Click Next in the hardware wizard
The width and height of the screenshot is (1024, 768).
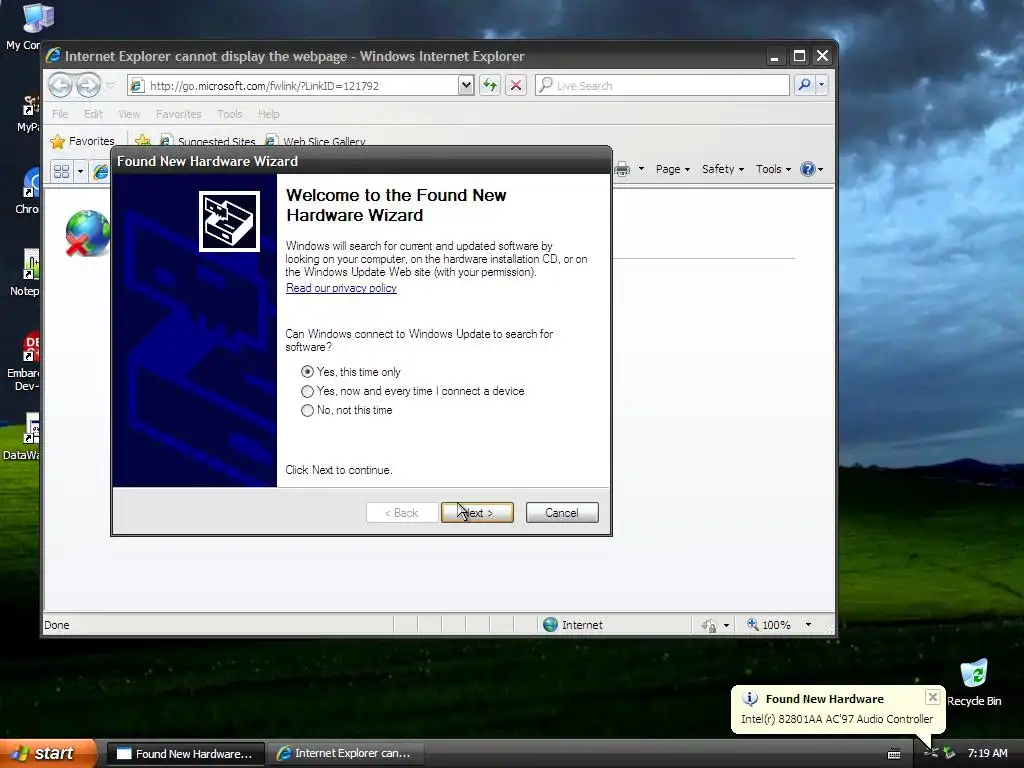point(477,513)
